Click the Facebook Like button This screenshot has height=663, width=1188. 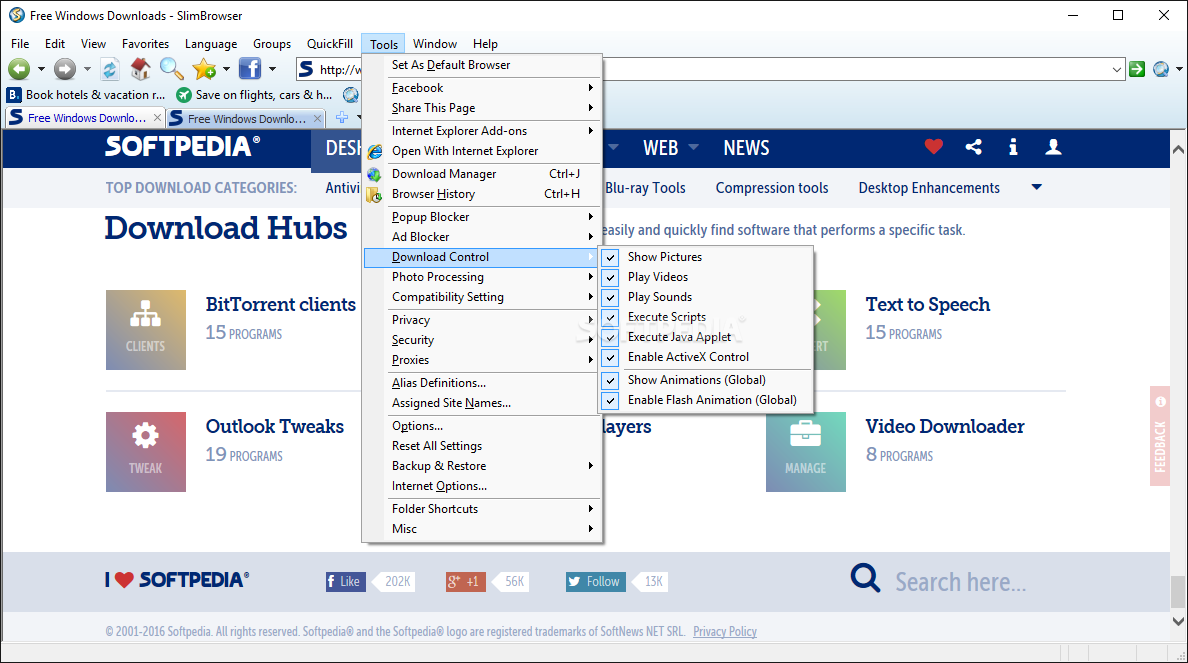(345, 581)
